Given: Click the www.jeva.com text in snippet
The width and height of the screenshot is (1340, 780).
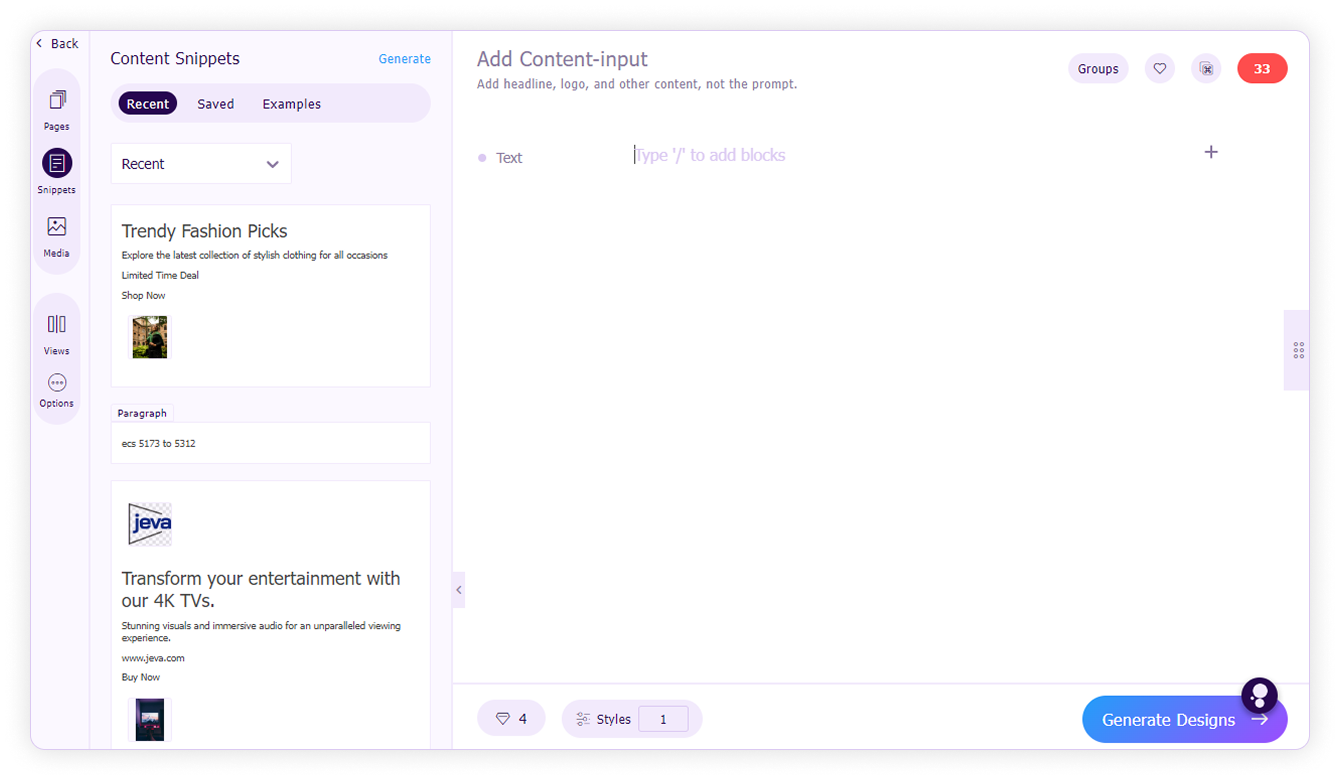Looking at the screenshot, I should point(153,658).
